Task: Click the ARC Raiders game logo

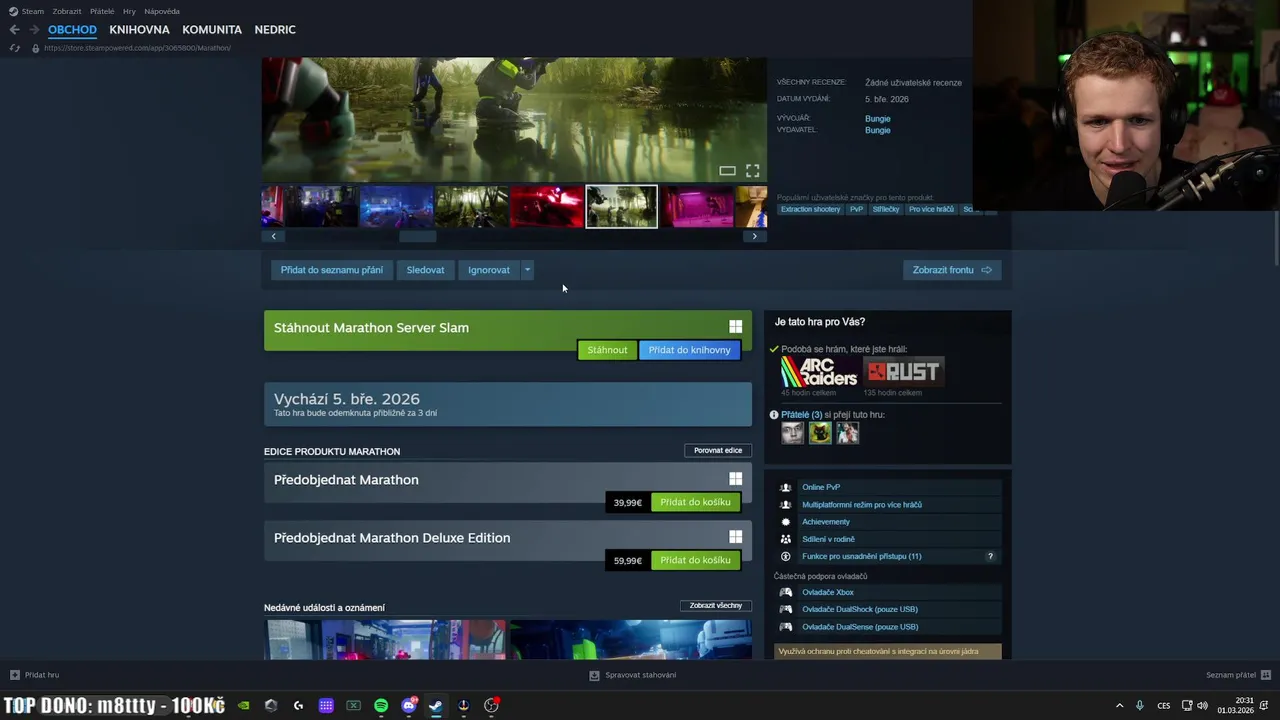Action: coord(819,372)
